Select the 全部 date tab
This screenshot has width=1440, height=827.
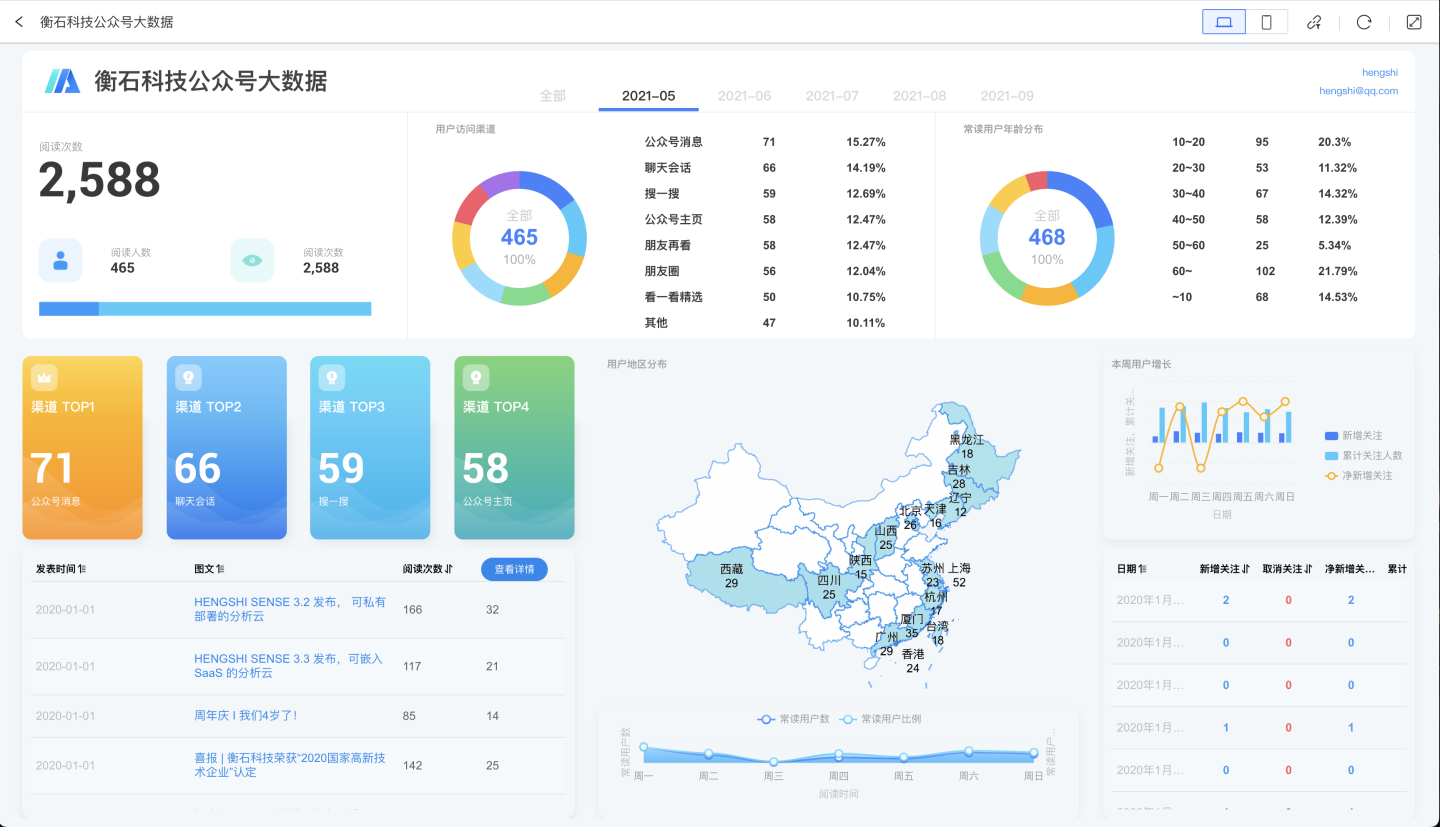click(552, 96)
